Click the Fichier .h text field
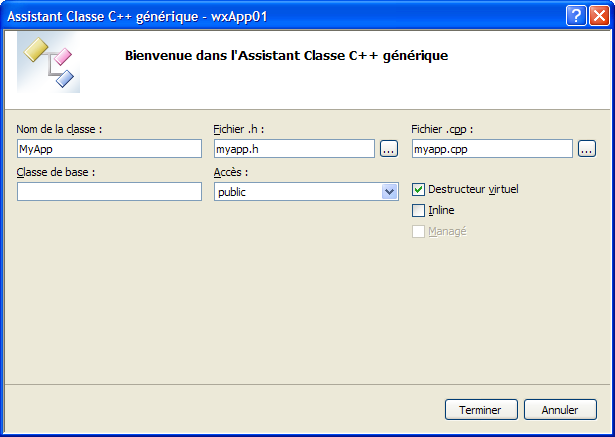The width and height of the screenshot is (615, 437). click(x=293, y=149)
